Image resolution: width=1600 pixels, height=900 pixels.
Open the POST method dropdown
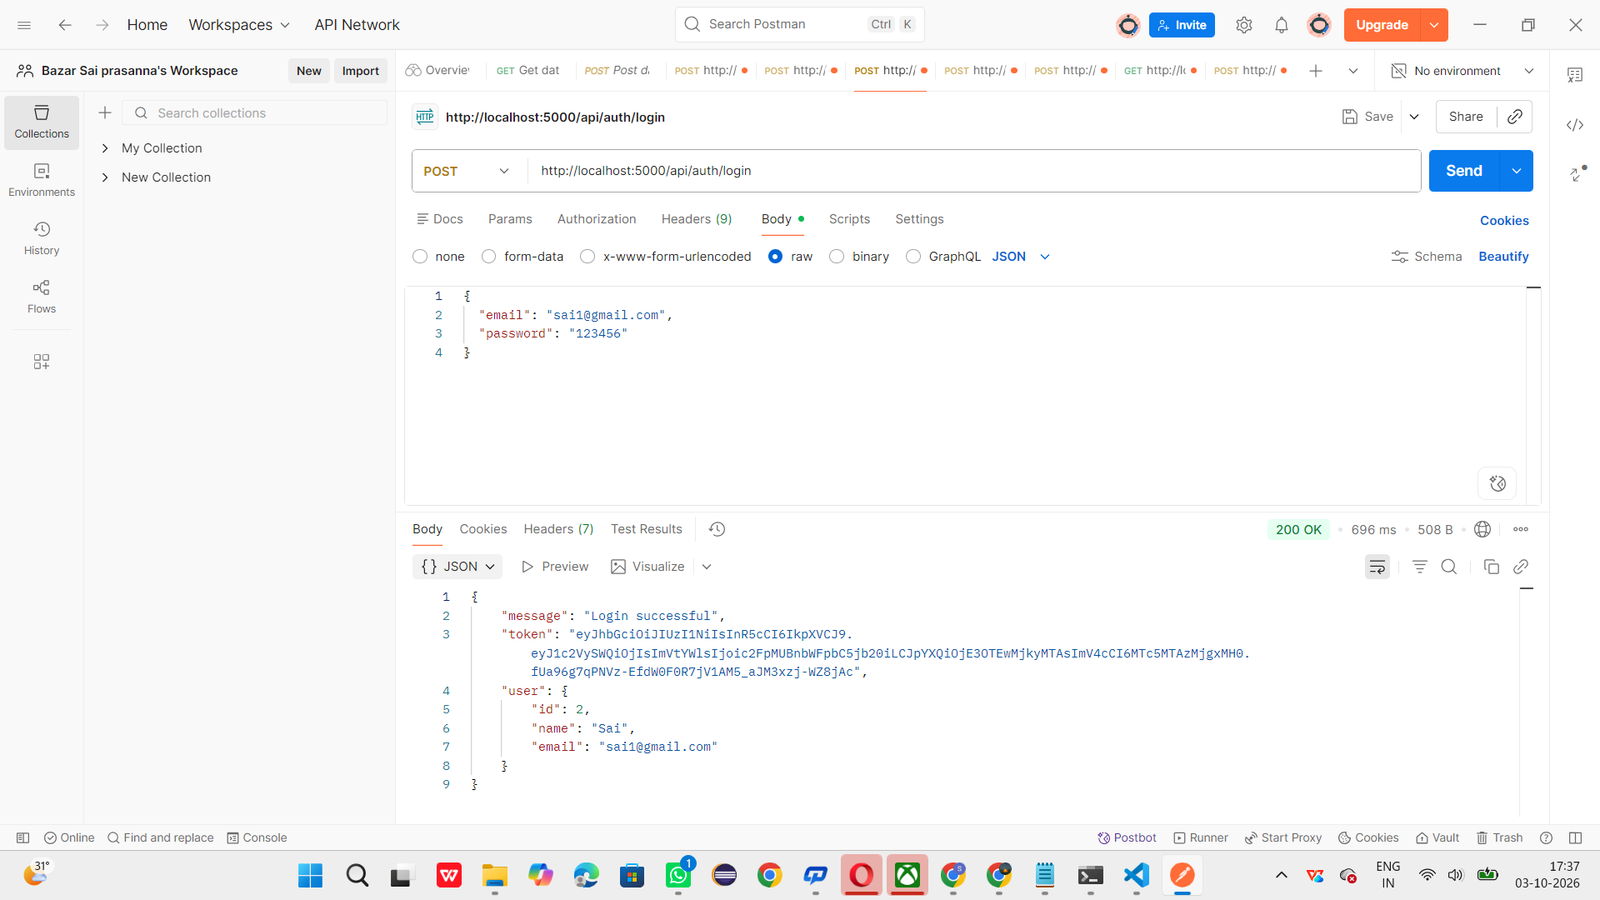pos(467,171)
